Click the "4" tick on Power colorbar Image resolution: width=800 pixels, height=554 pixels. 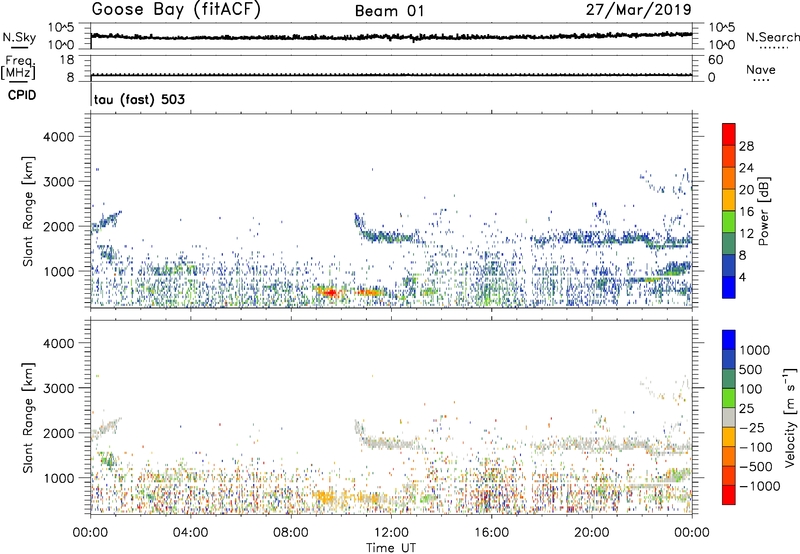[742, 277]
